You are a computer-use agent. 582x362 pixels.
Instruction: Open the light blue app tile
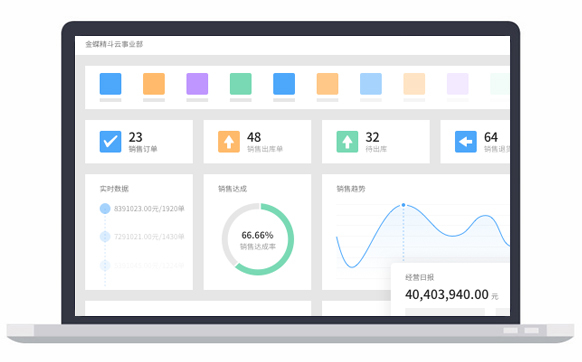[x=371, y=84]
